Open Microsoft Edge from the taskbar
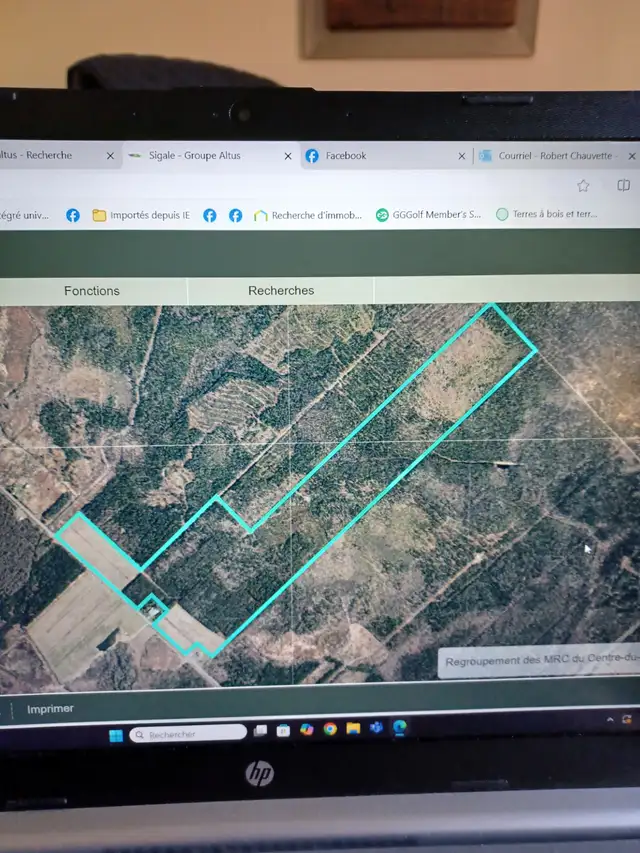The width and height of the screenshot is (640, 853). [x=399, y=727]
